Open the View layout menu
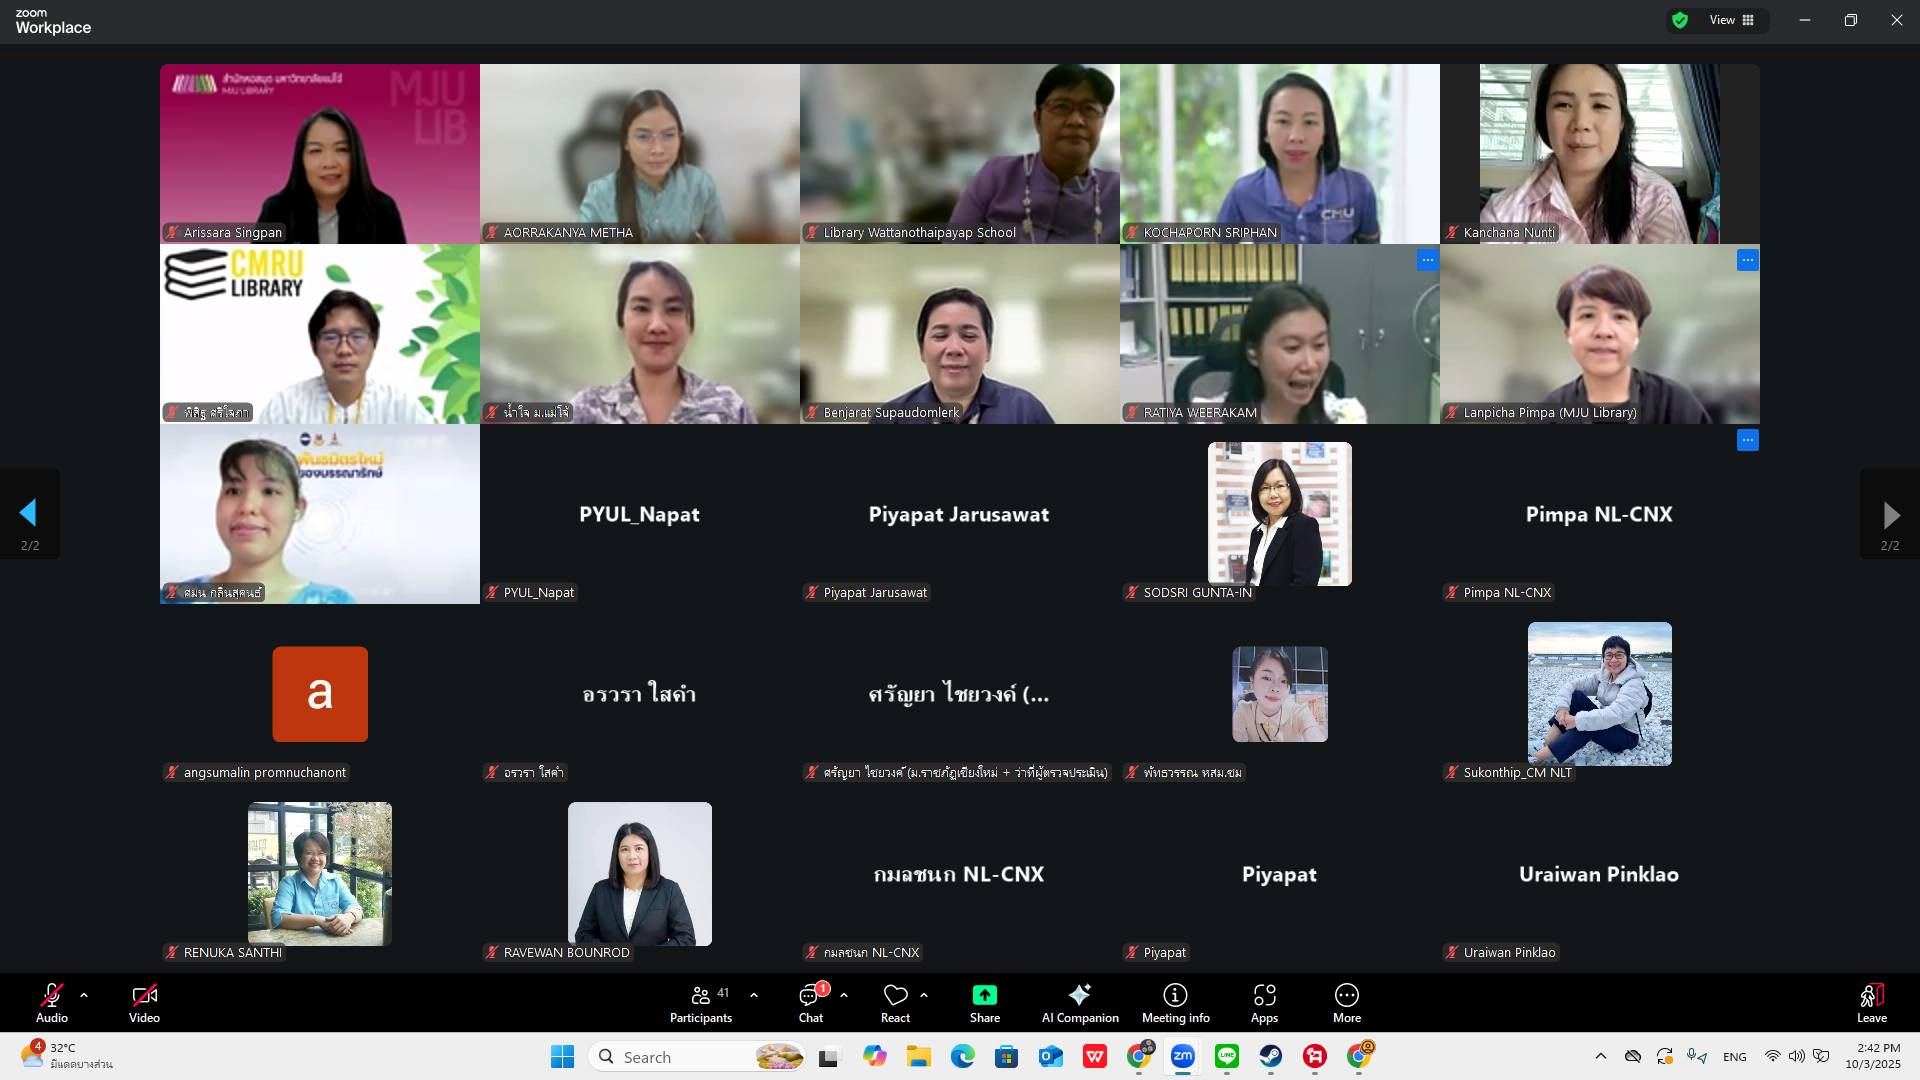Viewport: 1920px width, 1080px height. coord(1732,20)
